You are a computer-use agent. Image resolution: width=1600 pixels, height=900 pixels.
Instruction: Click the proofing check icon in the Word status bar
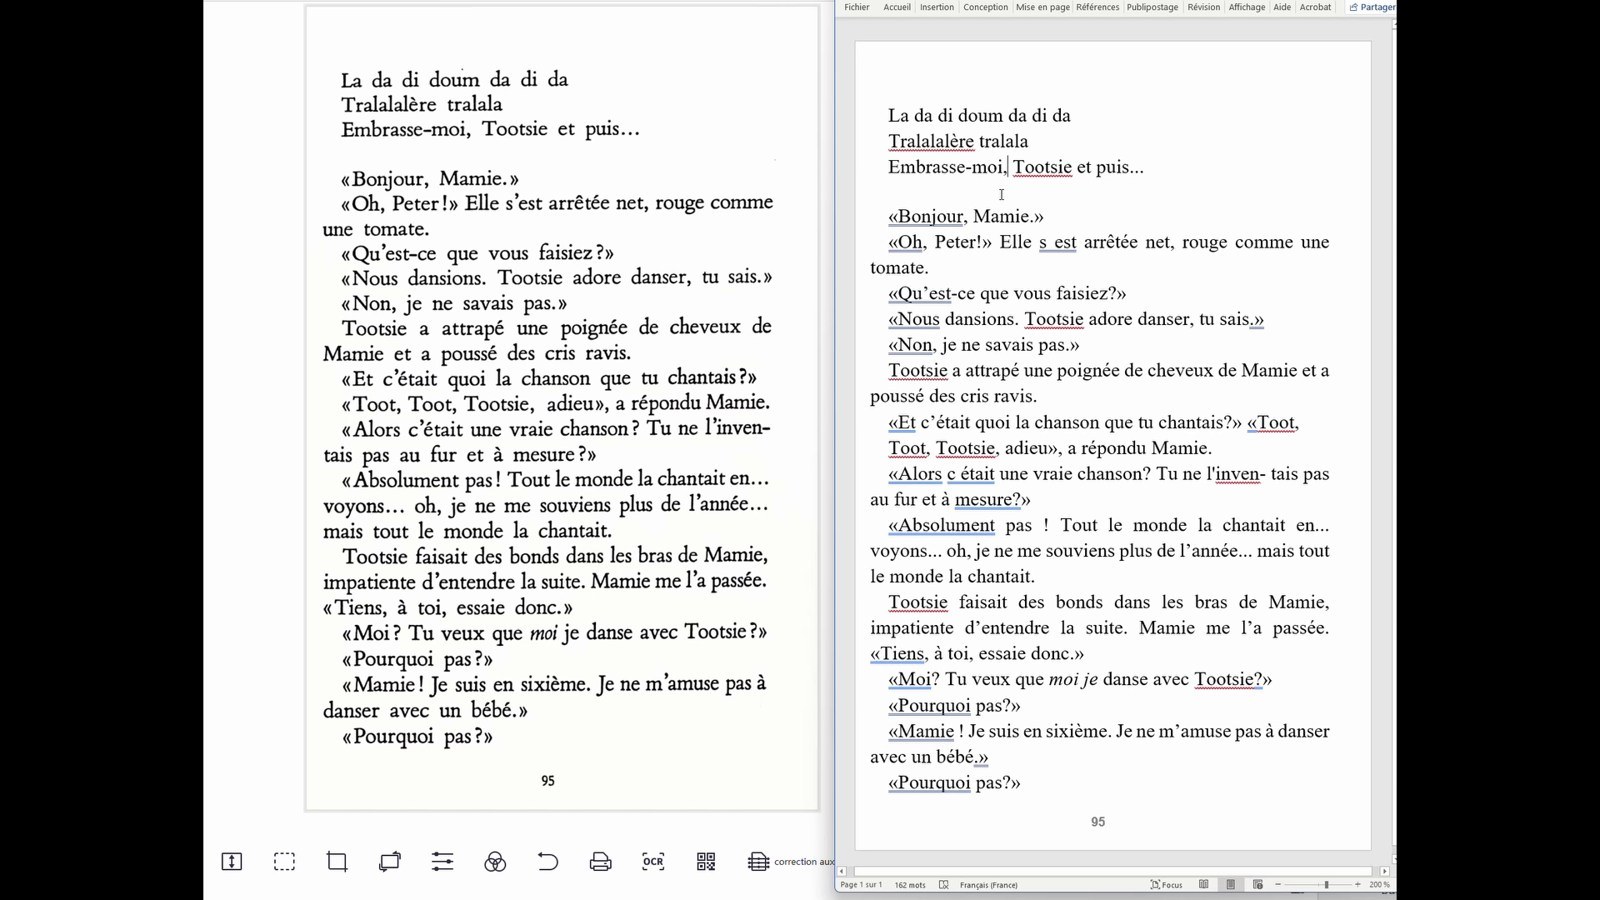pos(943,885)
